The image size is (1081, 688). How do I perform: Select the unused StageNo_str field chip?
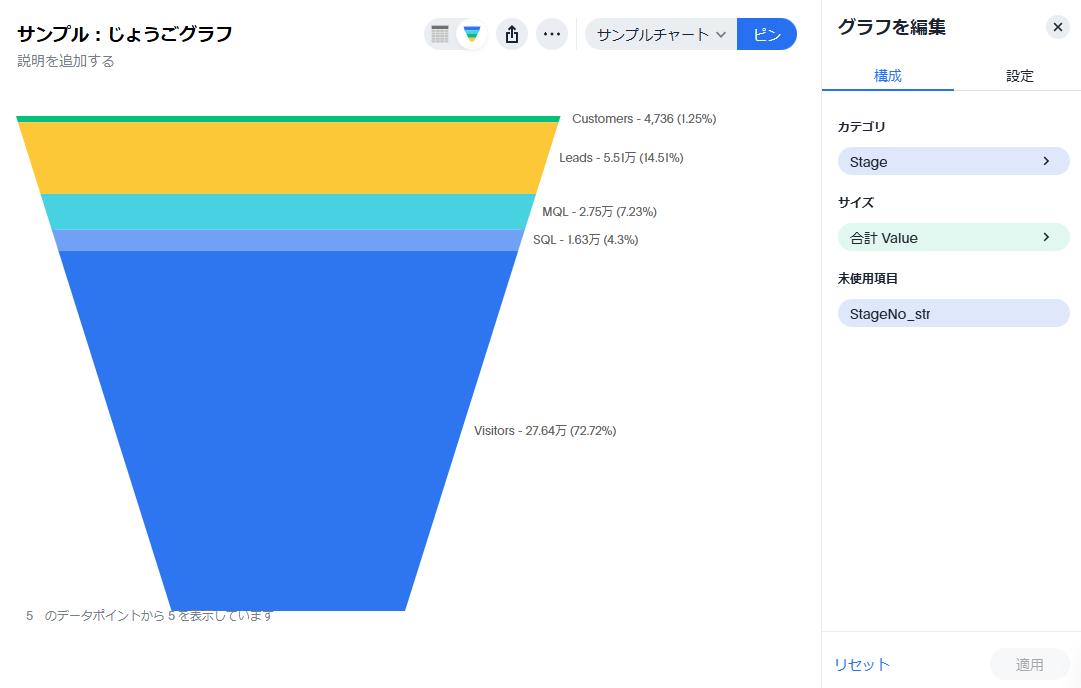pyautogui.click(x=953, y=313)
